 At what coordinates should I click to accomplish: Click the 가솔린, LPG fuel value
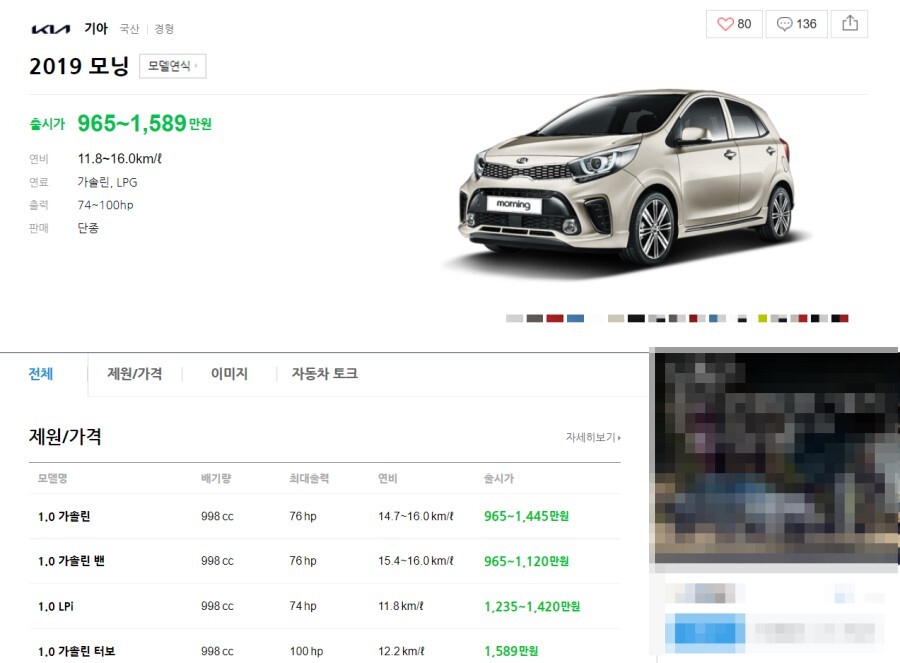pos(107,183)
